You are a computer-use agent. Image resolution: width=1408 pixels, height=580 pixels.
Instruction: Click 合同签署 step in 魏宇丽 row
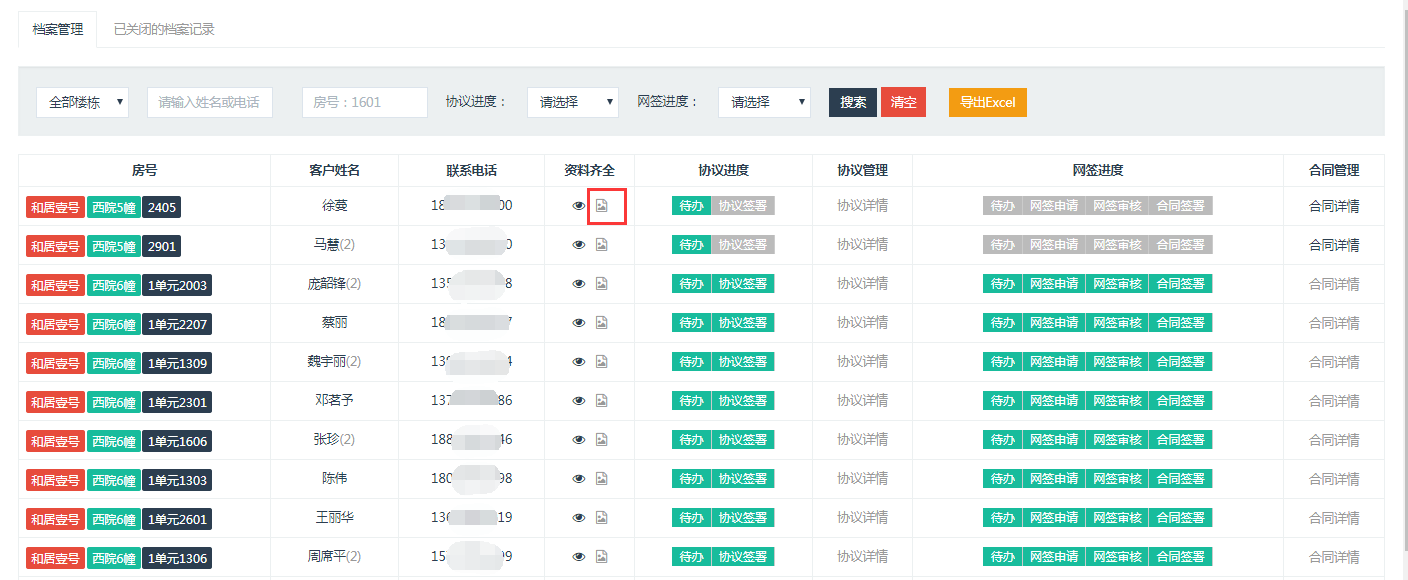[1180, 362]
